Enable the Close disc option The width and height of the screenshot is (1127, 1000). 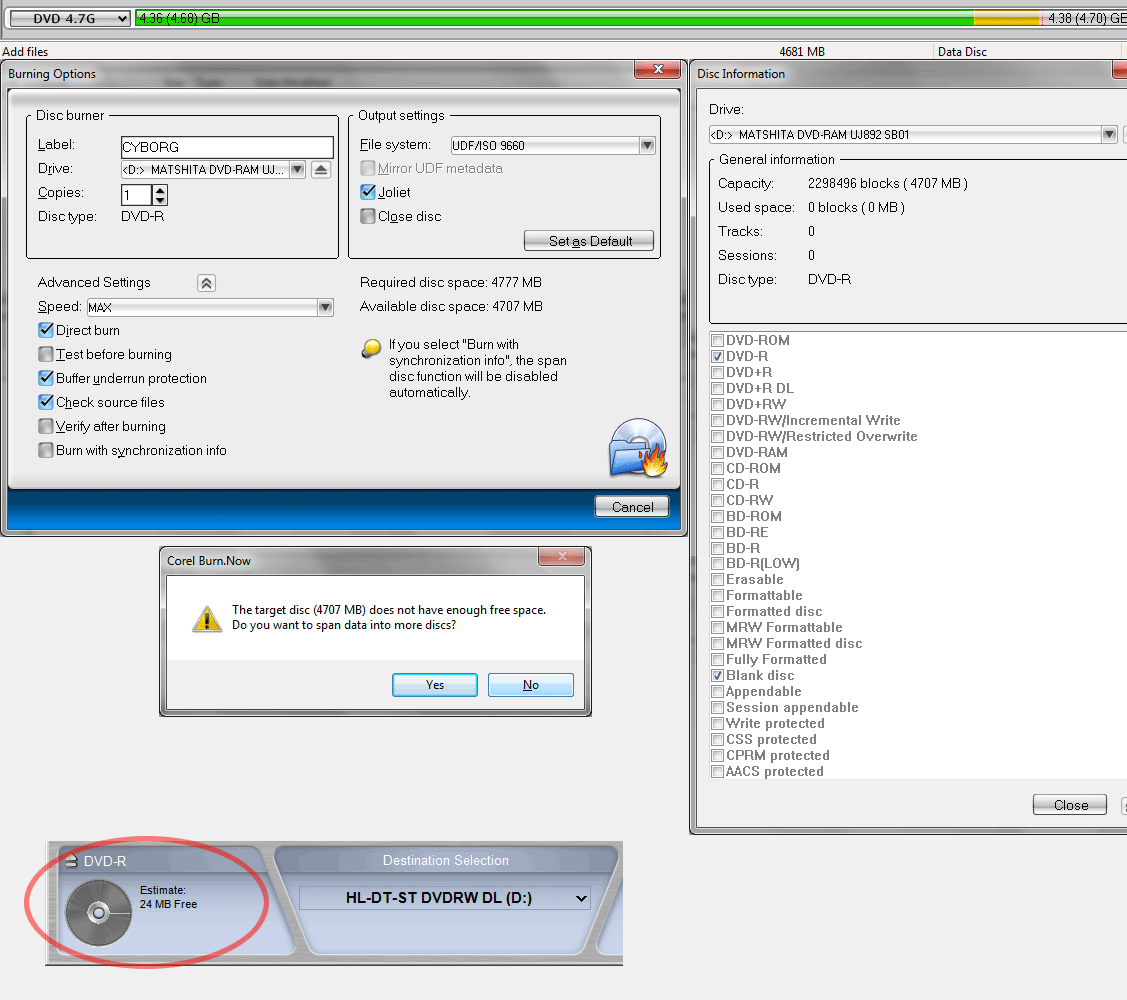pos(368,216)
